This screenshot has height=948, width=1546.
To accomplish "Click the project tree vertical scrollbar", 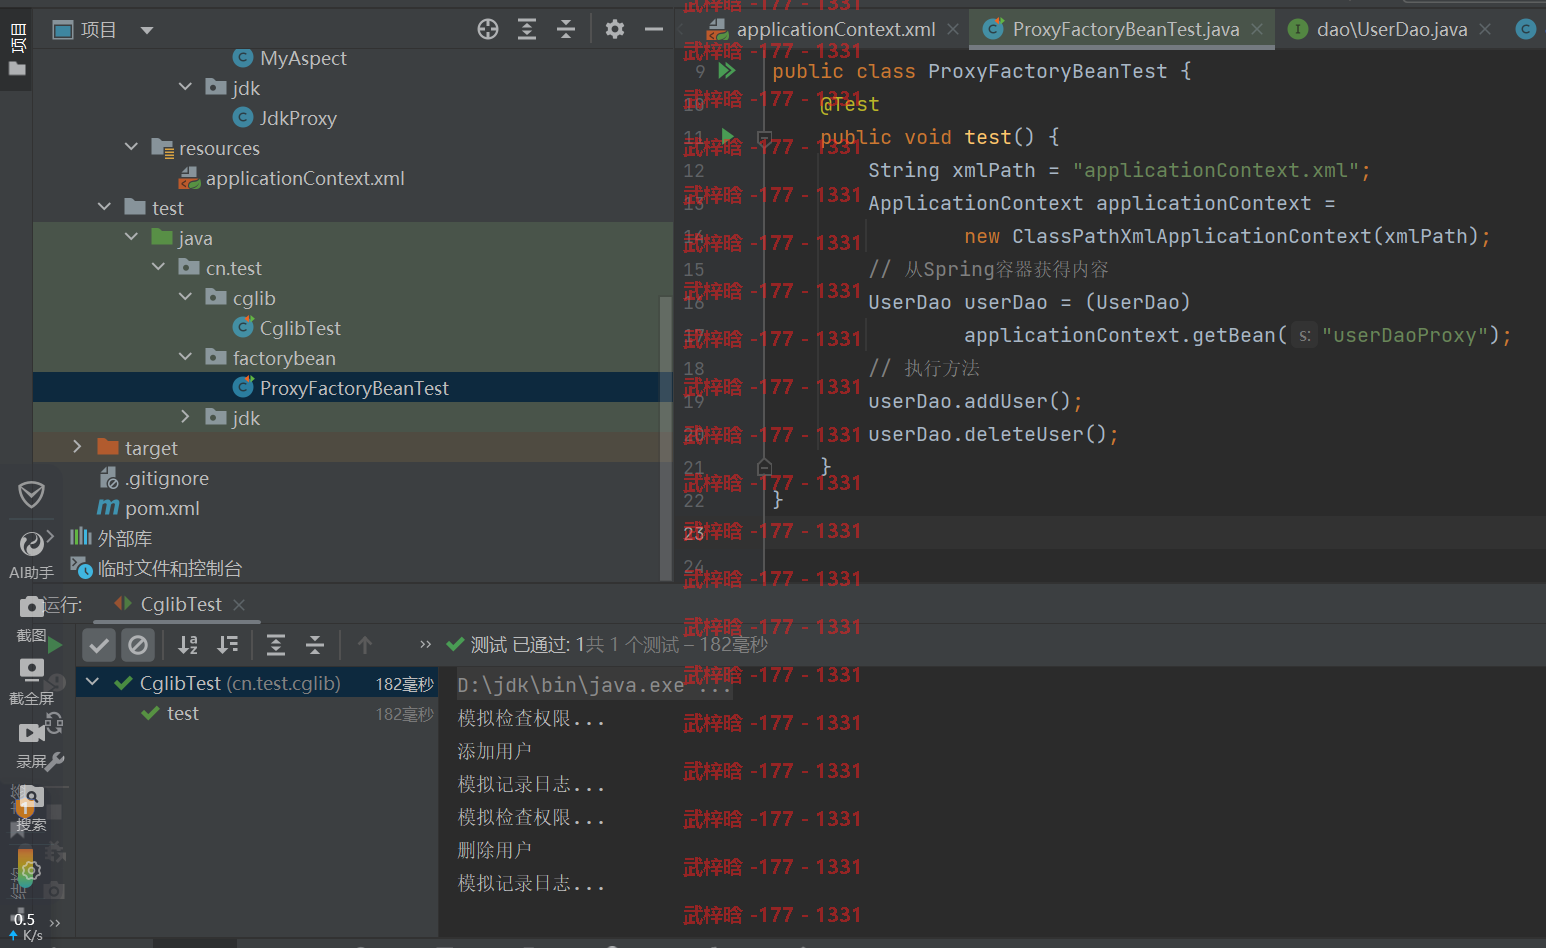I will 666,438.
